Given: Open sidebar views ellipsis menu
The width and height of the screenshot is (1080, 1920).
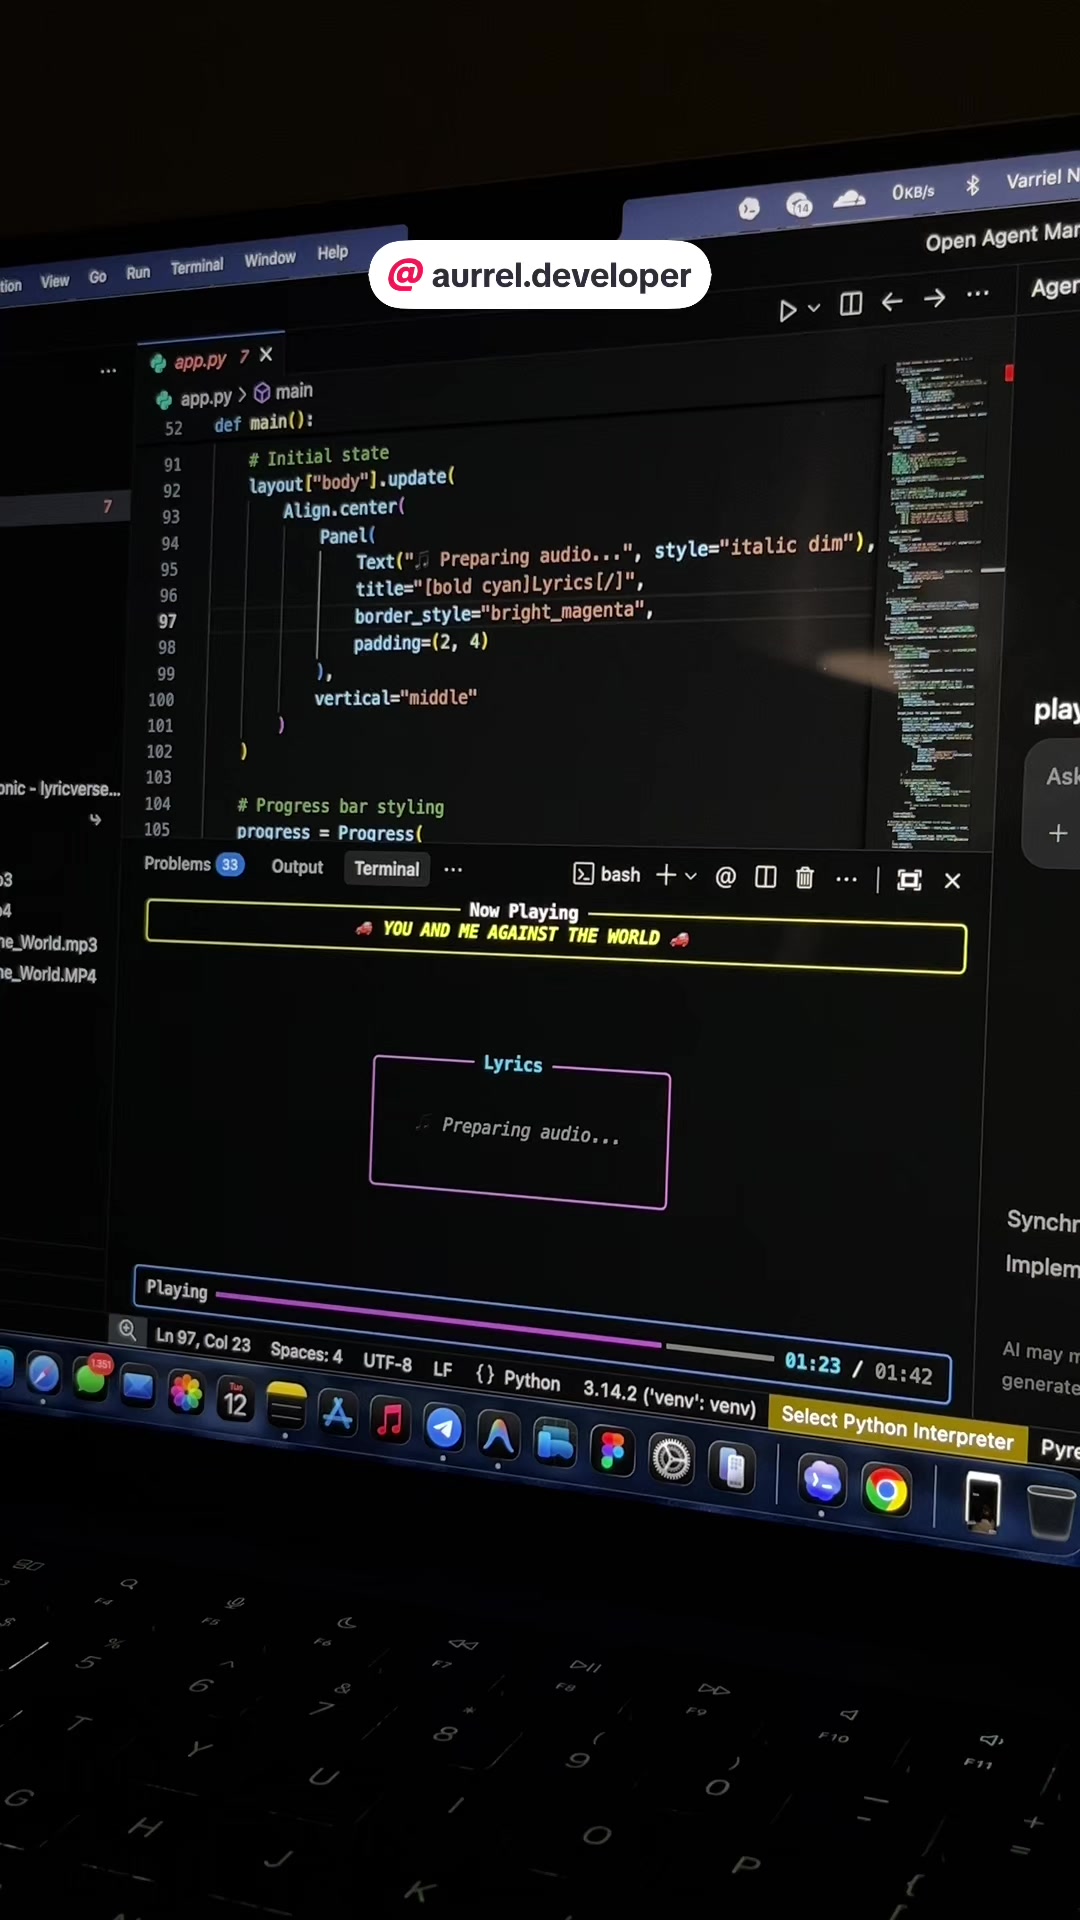Looking at the screenshot, I should click(x=108, y=371).
